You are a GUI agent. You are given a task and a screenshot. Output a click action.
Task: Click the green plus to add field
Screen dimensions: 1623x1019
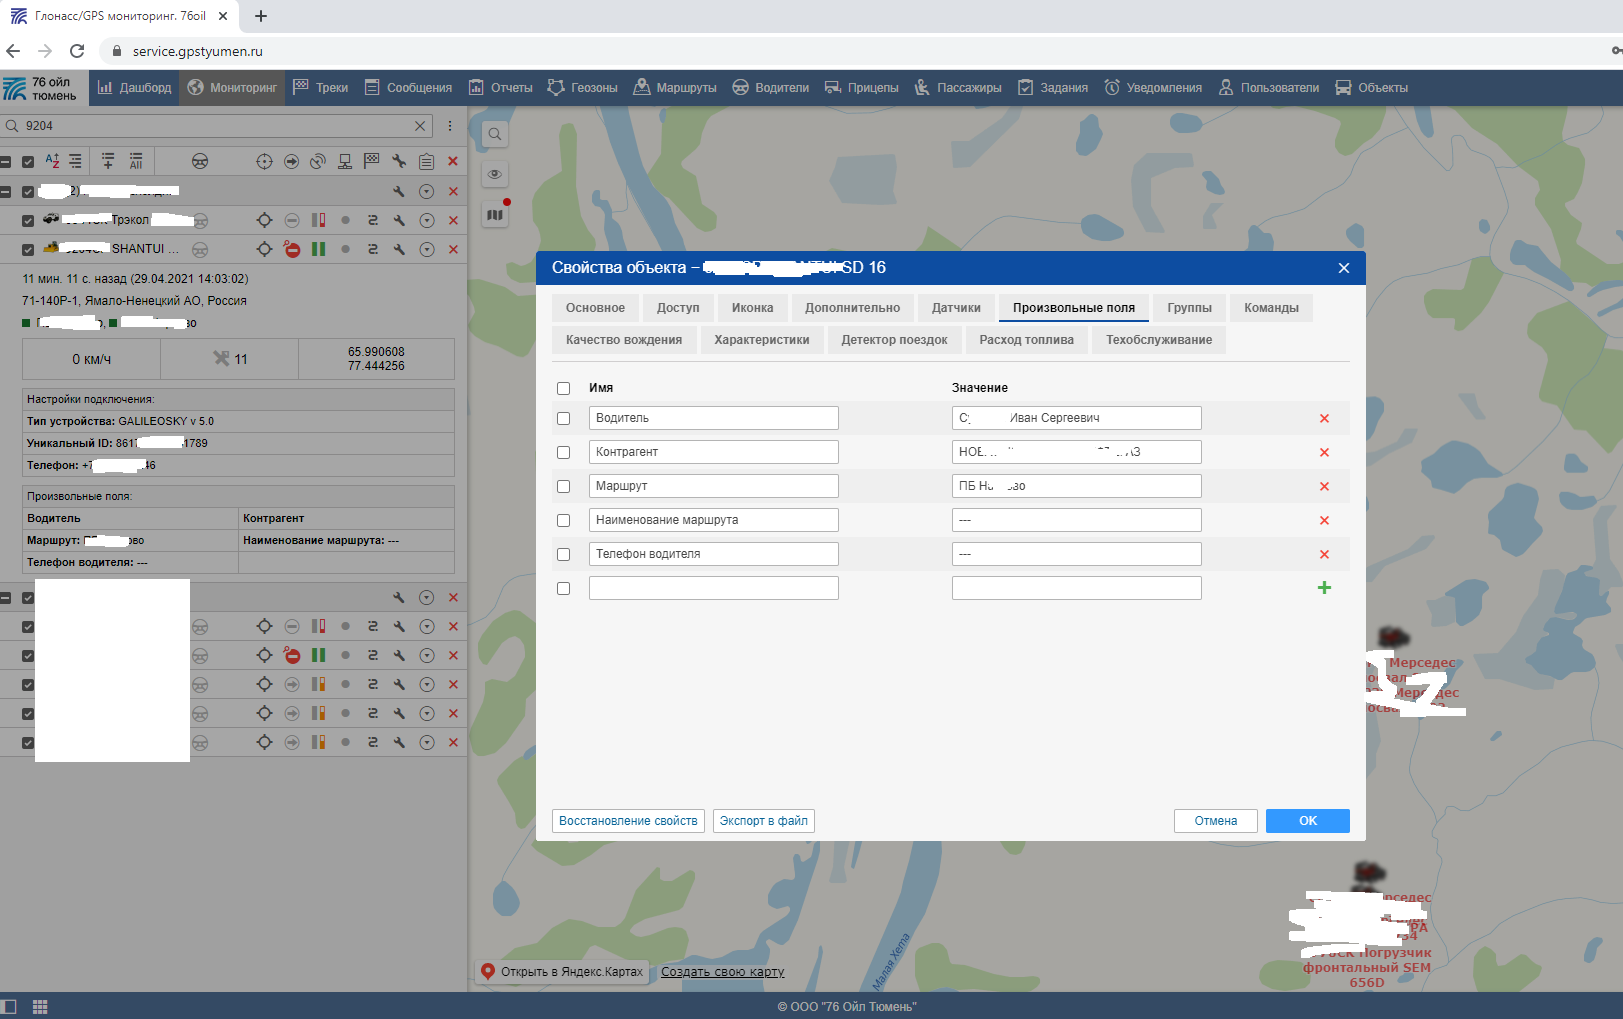1324,588
